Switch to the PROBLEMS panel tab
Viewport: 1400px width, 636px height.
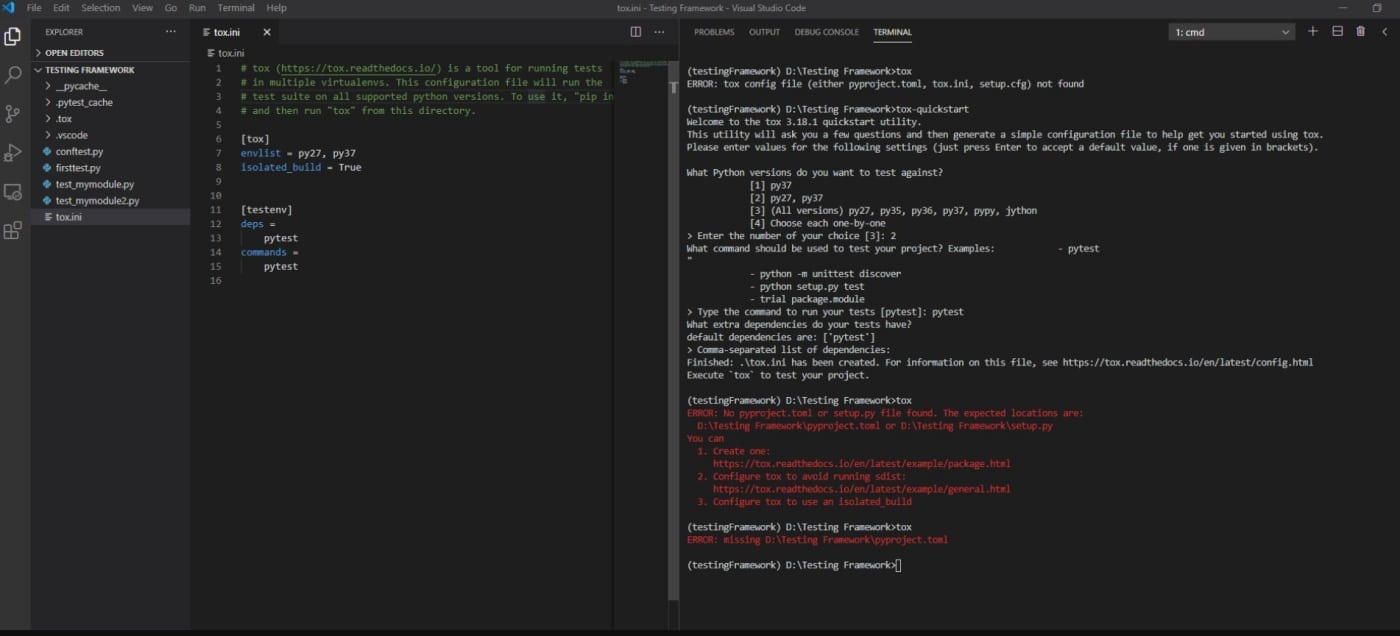714,32
